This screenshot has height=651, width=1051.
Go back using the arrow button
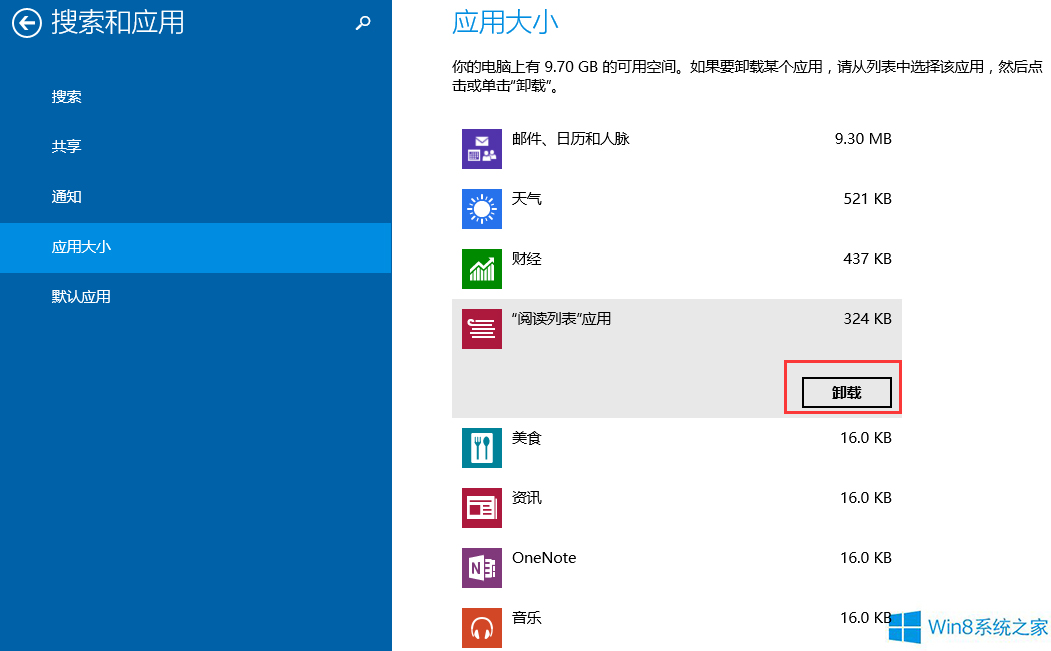(25, 22)
